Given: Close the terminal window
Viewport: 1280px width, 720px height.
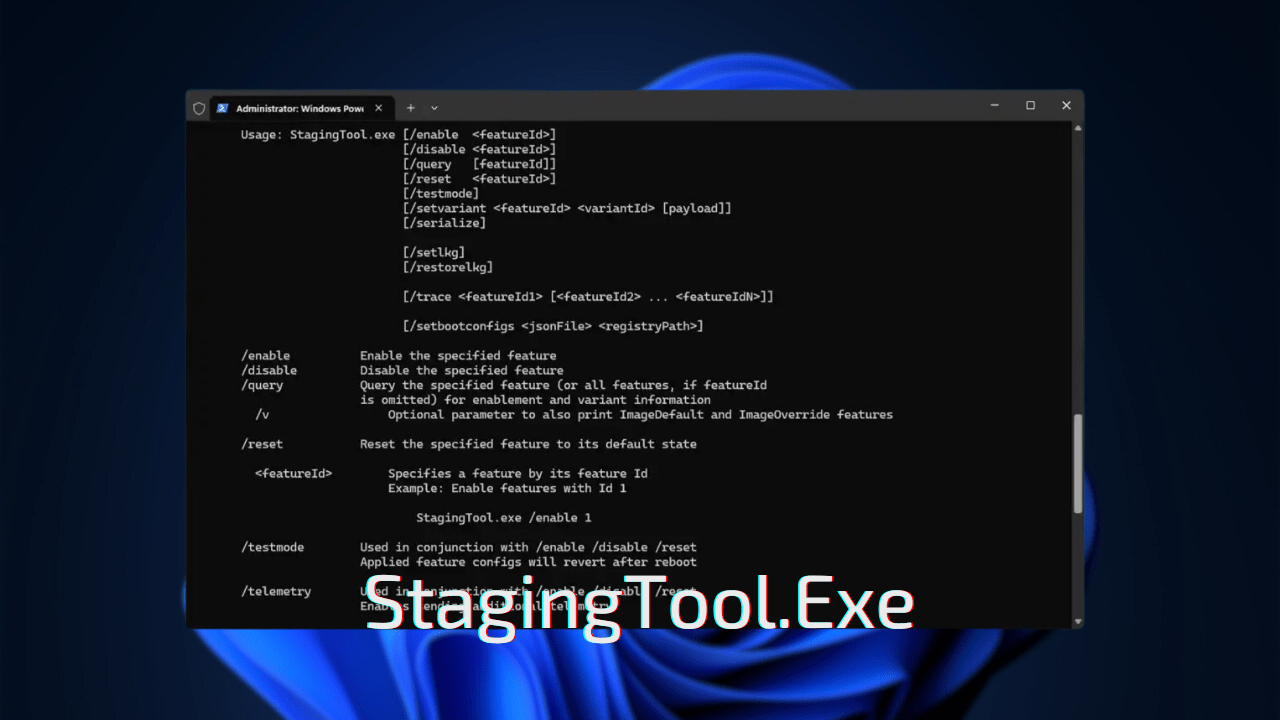Looking at the screenshot, I should click(1066, 105).
